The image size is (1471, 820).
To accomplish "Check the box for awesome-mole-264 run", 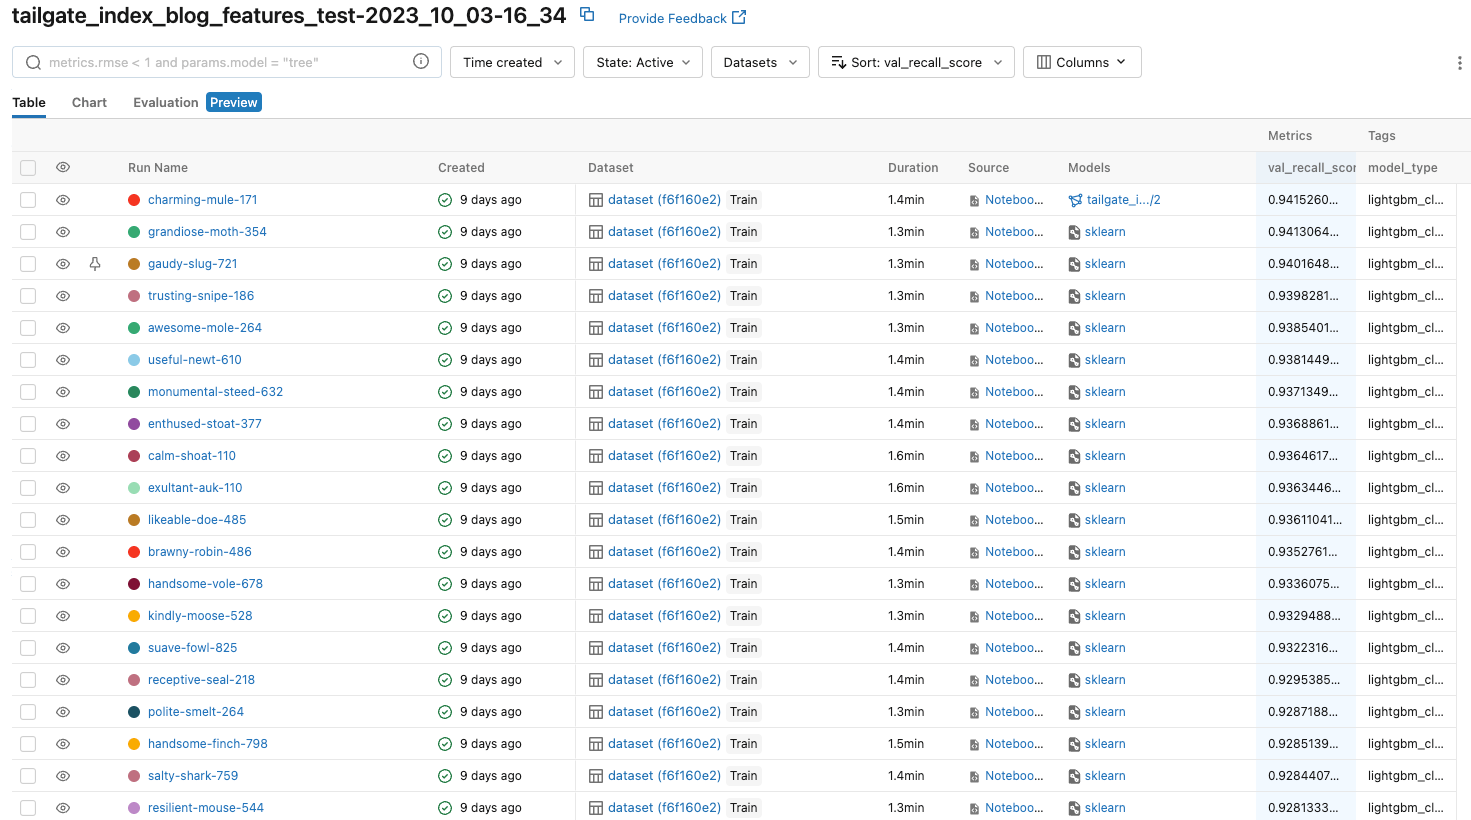I will [x=28, y=328].
